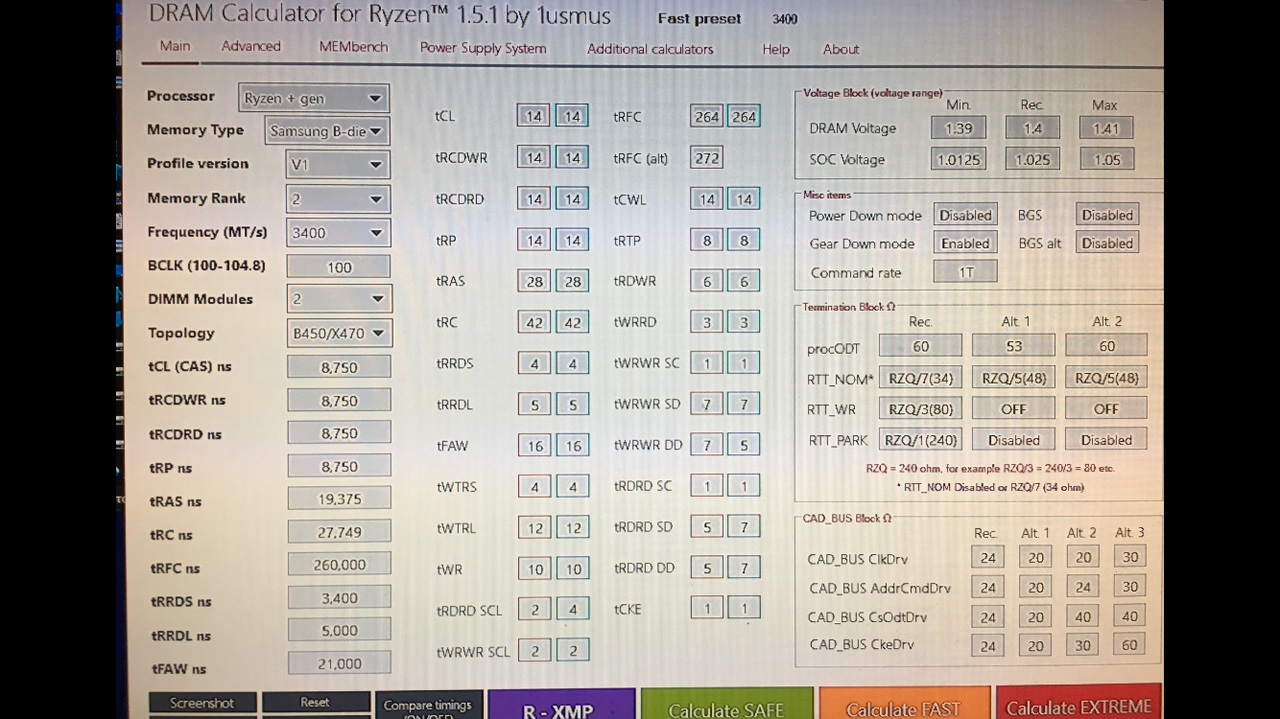This screenshot has height=719, width=1280.
Task: Open the Frequency (MT/s) 3400 dropdown
Action: coord(337,233)
